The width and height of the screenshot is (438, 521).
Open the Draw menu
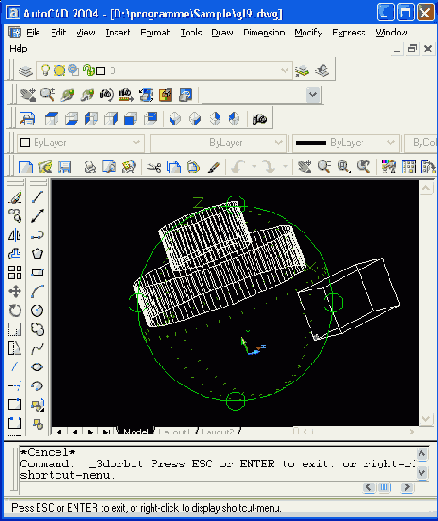[222, 32]
